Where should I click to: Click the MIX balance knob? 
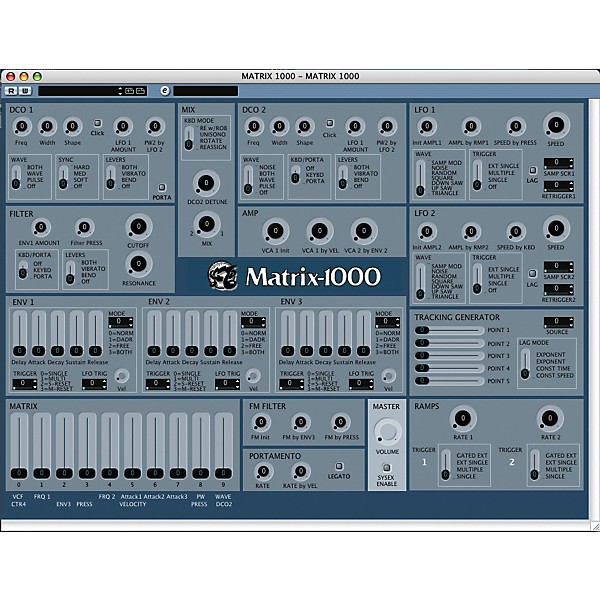pyautogui.click(x=207, y=224)
